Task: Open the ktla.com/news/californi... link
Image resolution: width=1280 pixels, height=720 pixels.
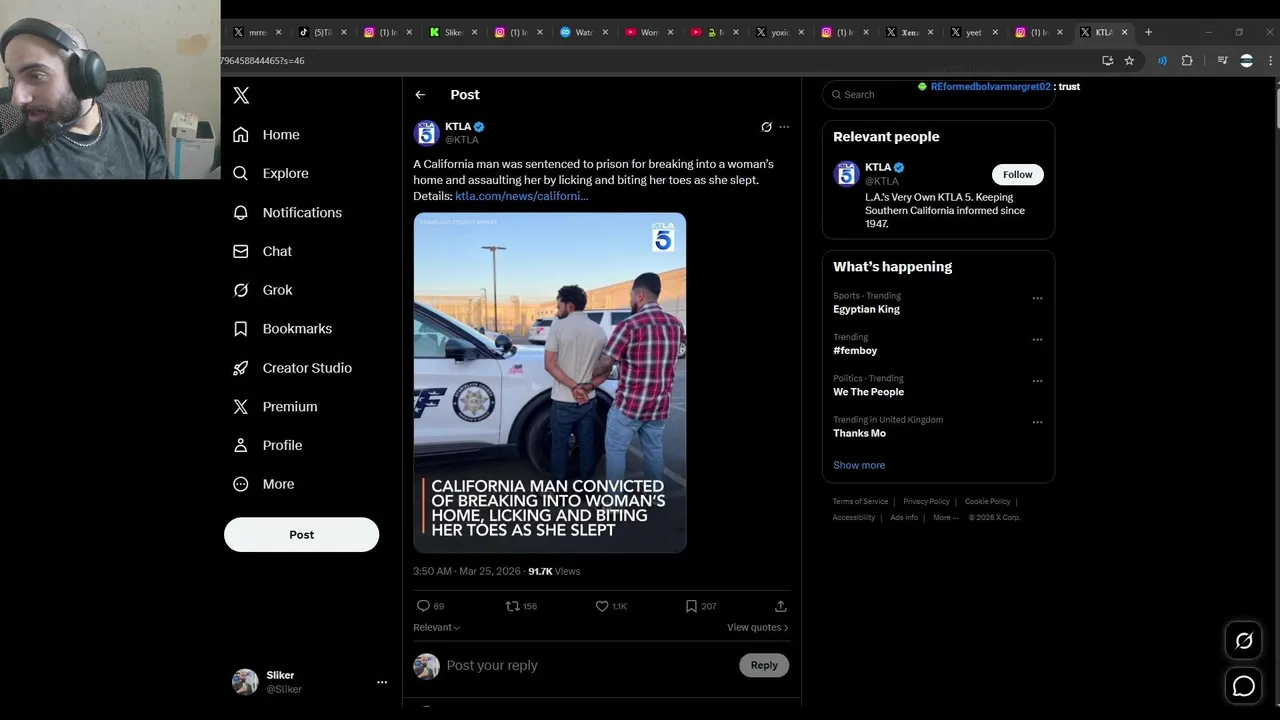Action: click(521, 196)
